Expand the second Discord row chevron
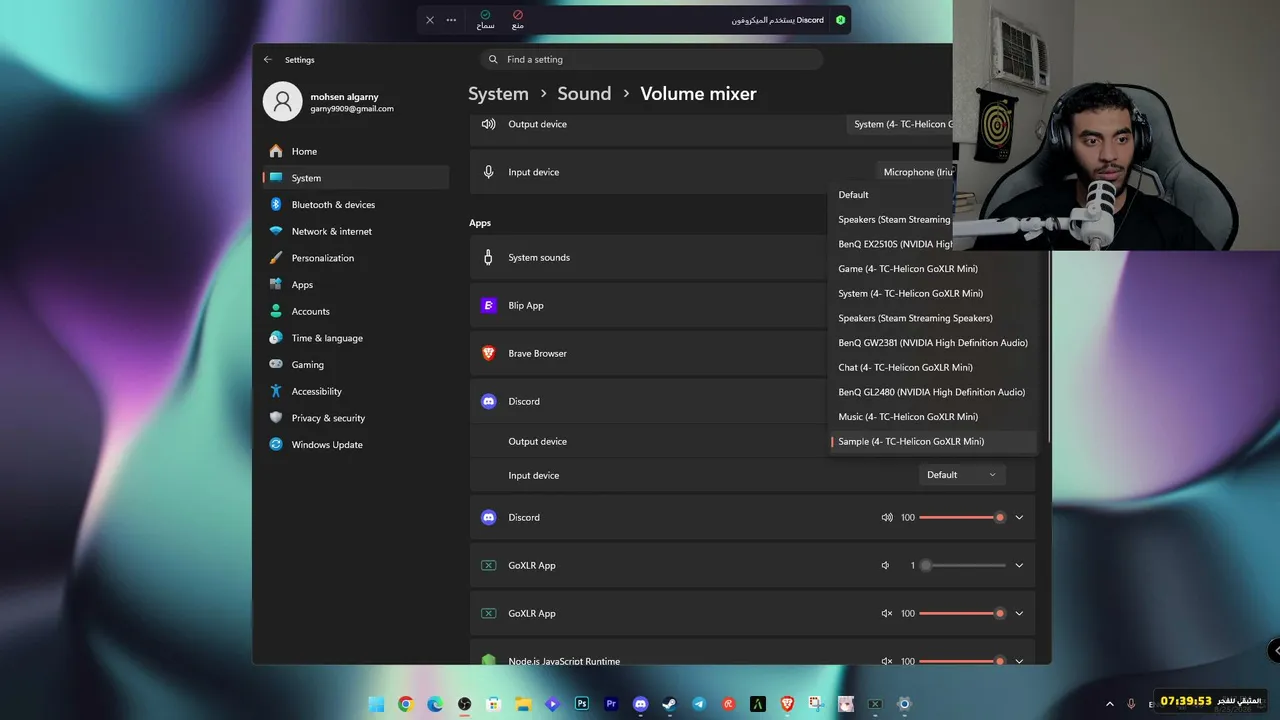The height and width of the screenshot is (720, 1280). point(1019,518)
